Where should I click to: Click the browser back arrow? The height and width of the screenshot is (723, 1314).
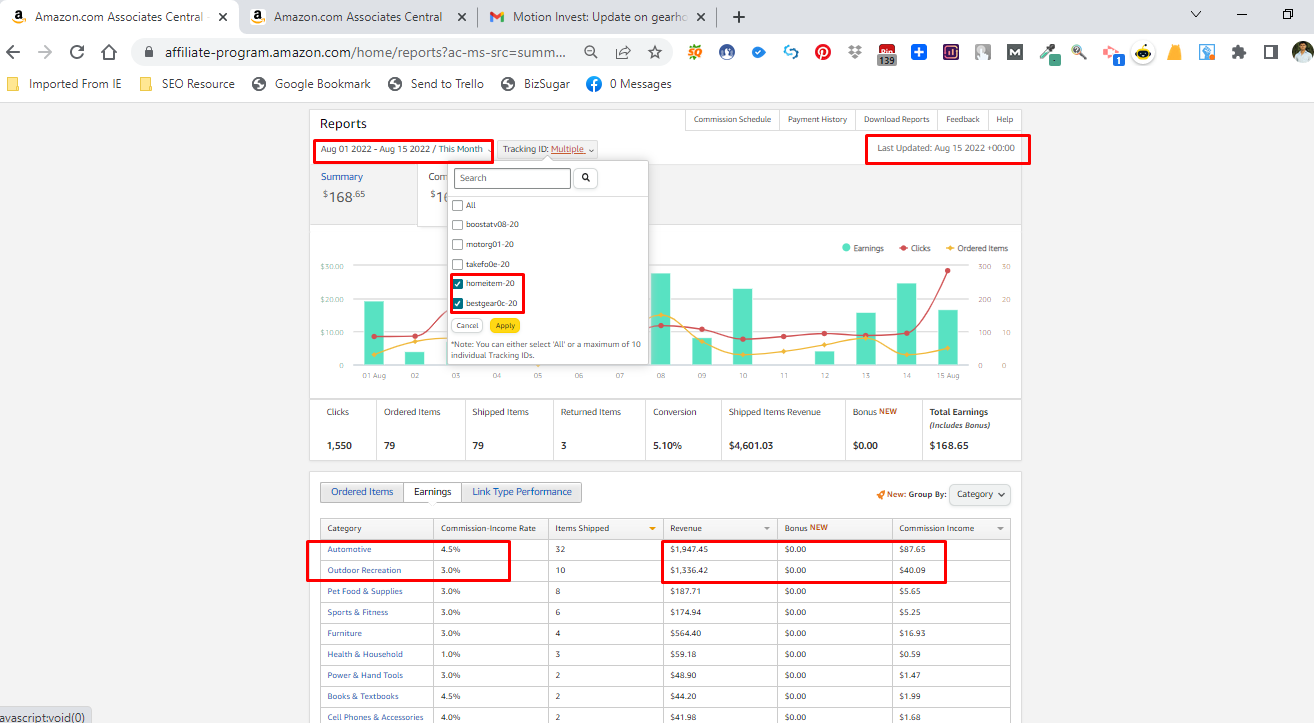tap(13, 52)
